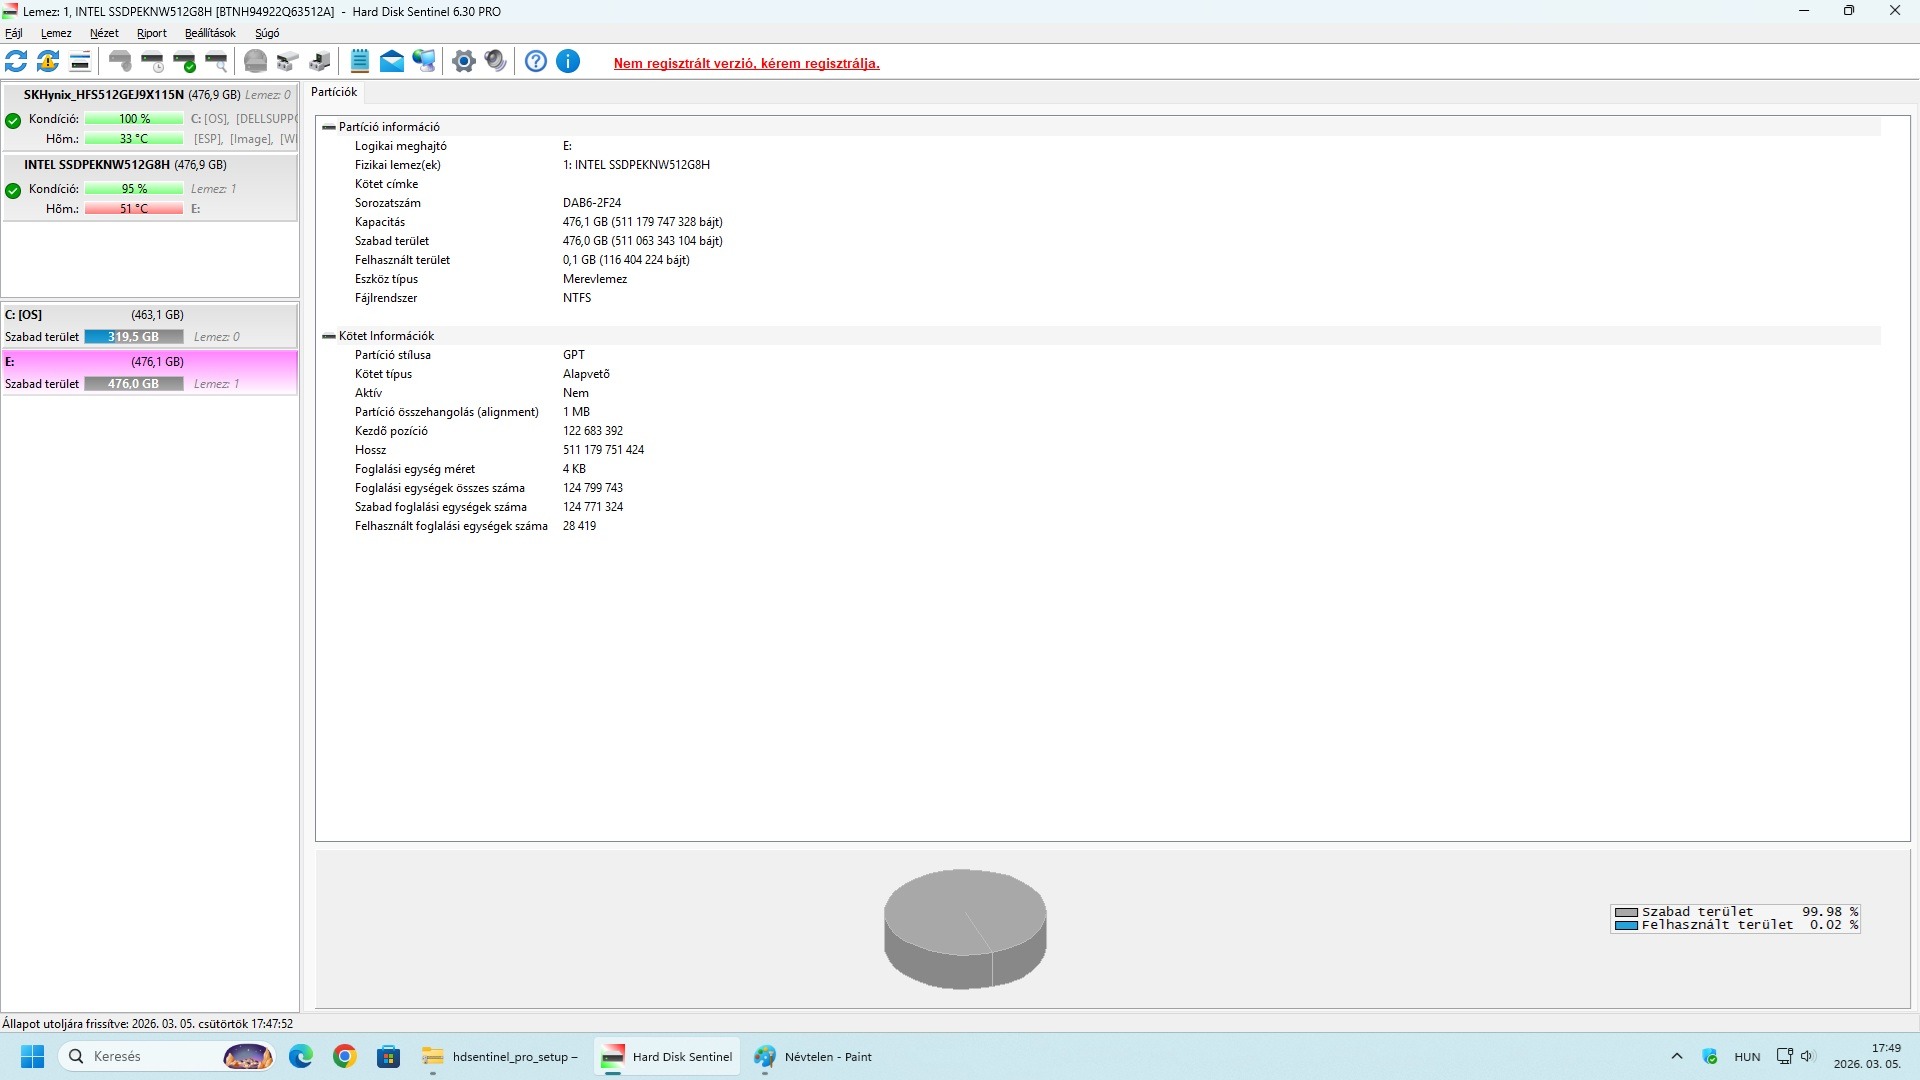This screenshot has width=1920, height=1080.
Task: Open settings via the gear icon
Action: point(463,62)
